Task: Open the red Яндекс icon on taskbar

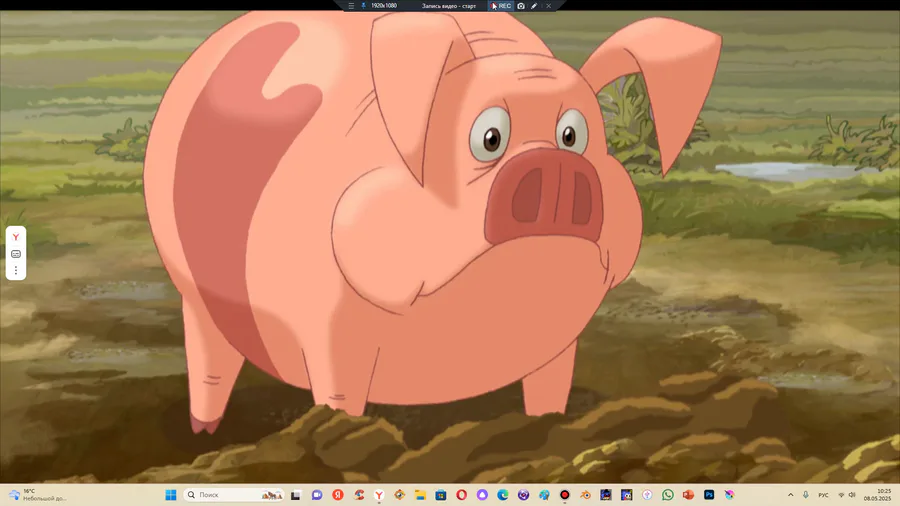Action: point(338,495)
